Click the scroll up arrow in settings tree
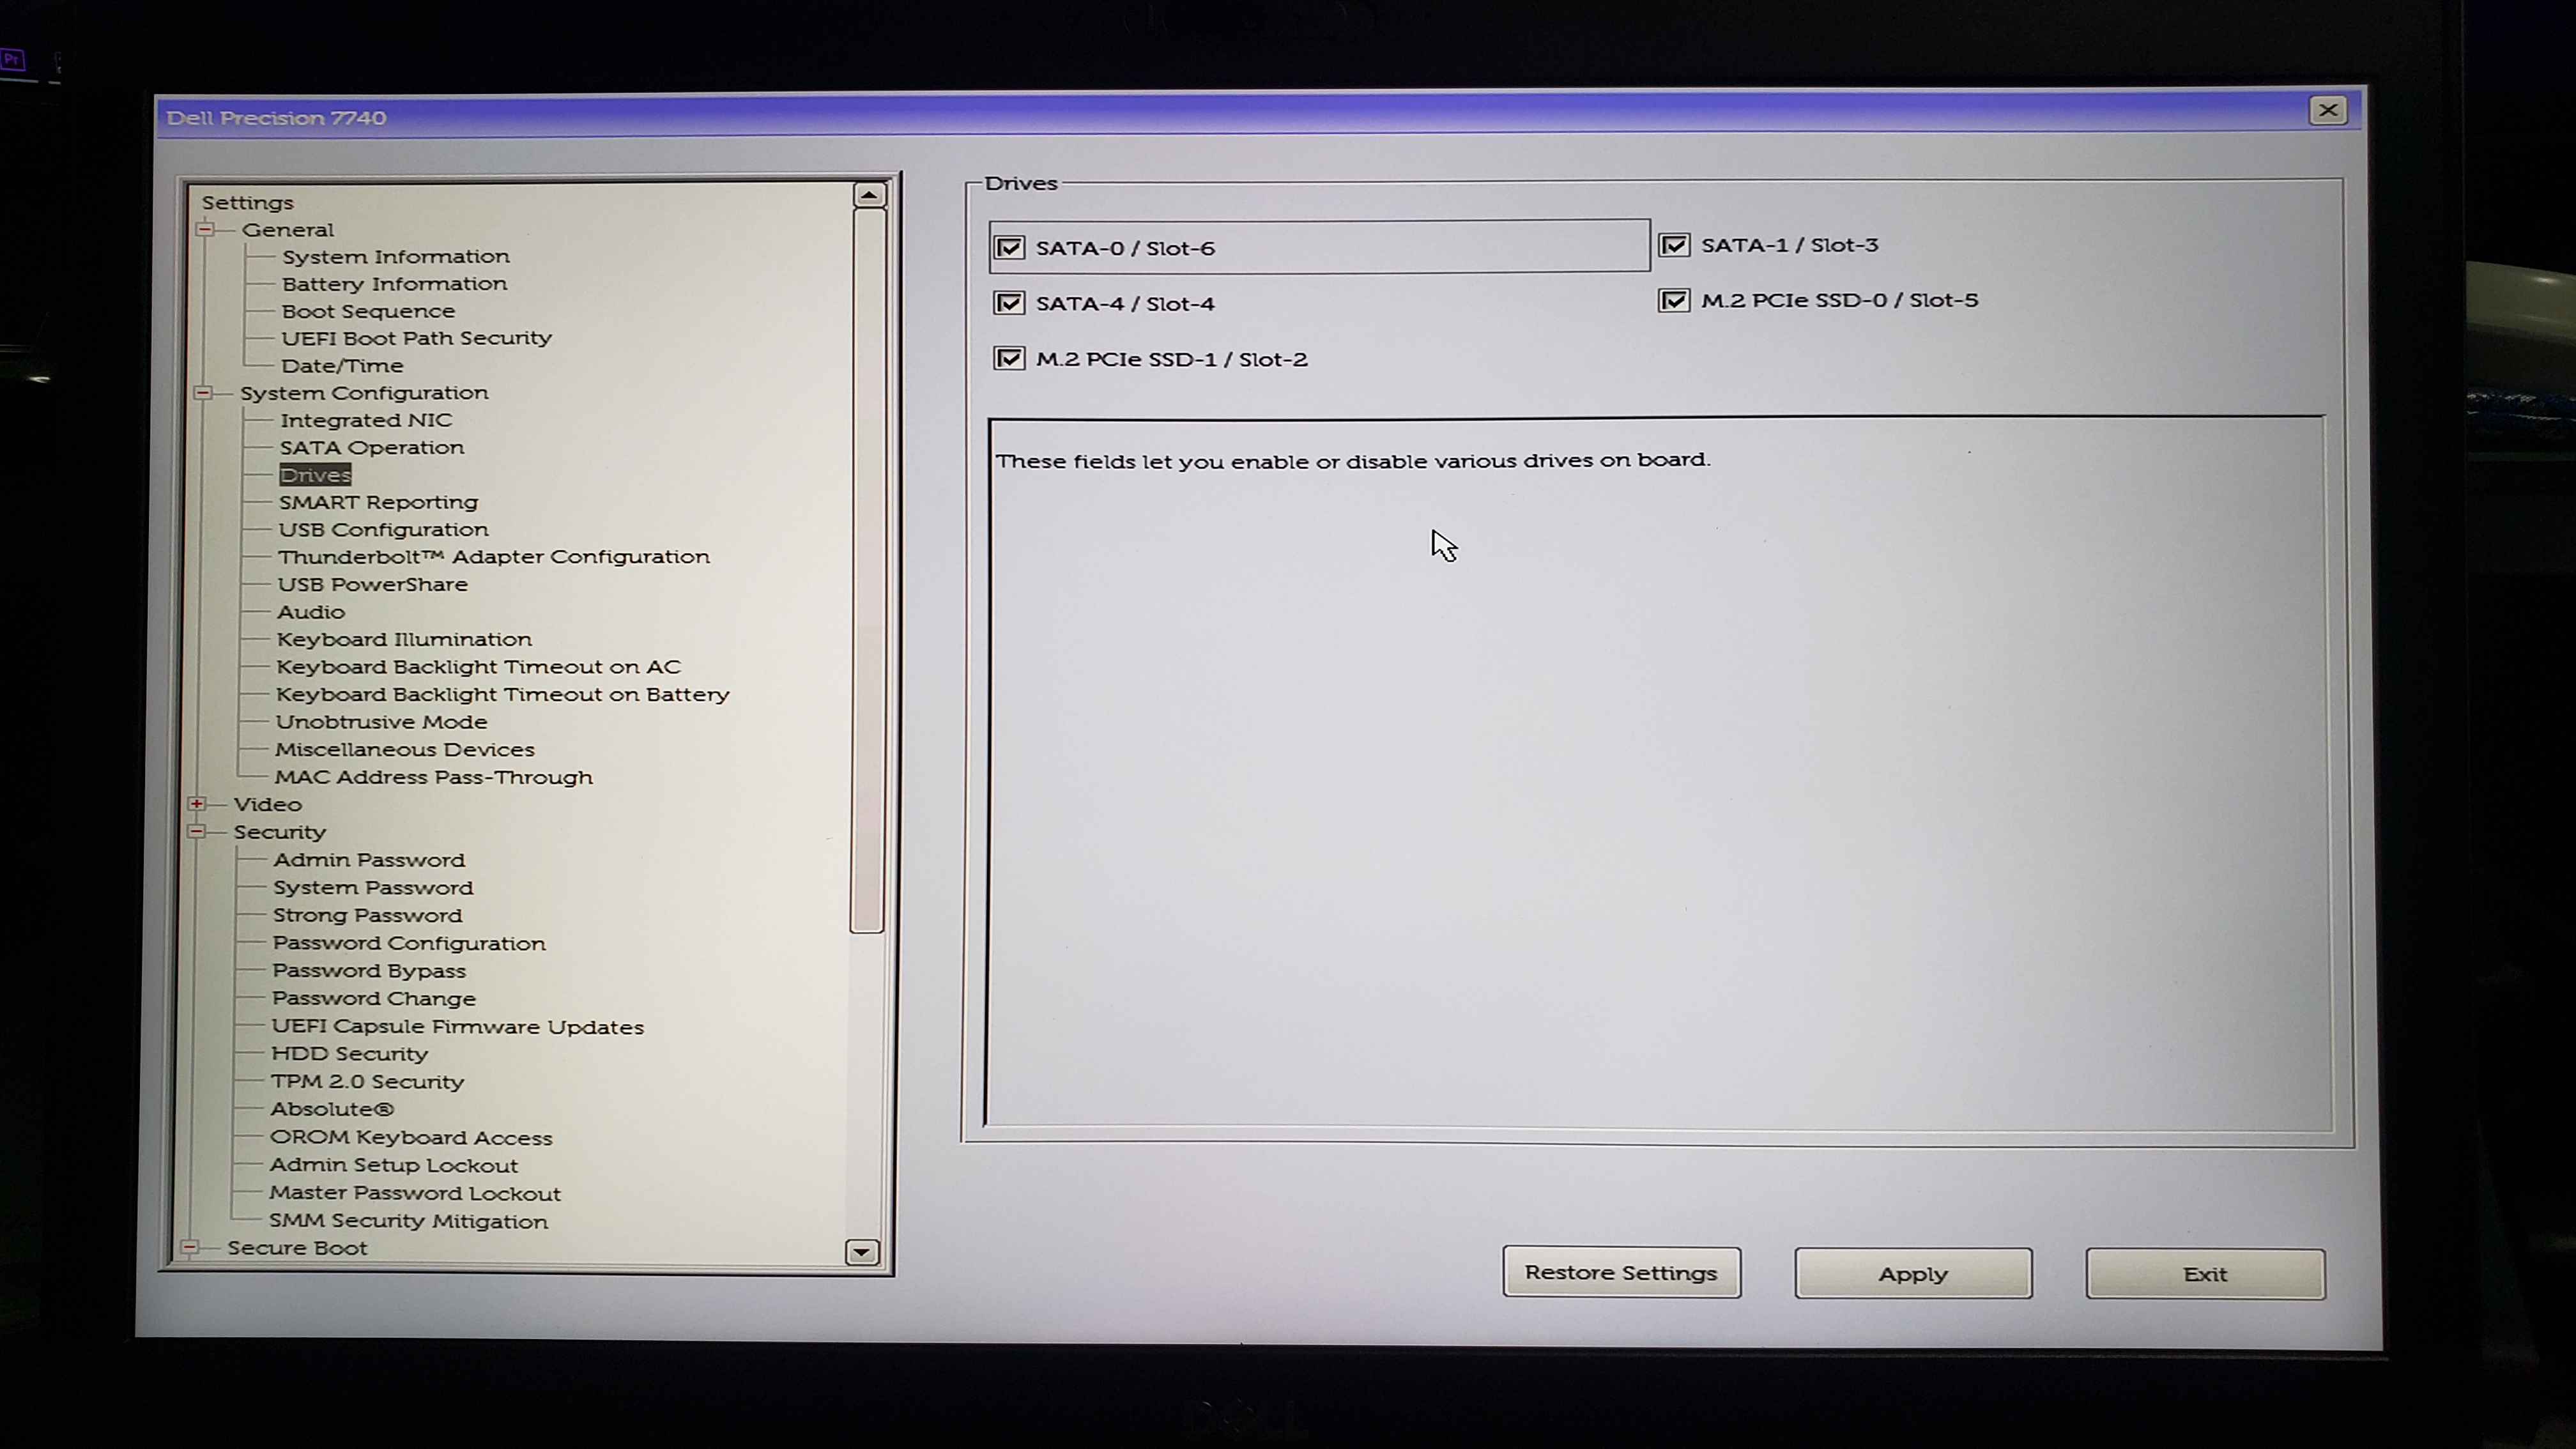Image resolution: width=2576 pixels, height=1449 pixels. 869,195
